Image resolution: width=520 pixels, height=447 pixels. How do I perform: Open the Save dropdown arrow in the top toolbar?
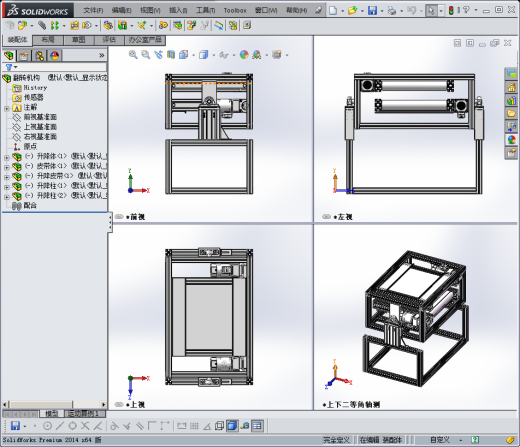(382, 11)
